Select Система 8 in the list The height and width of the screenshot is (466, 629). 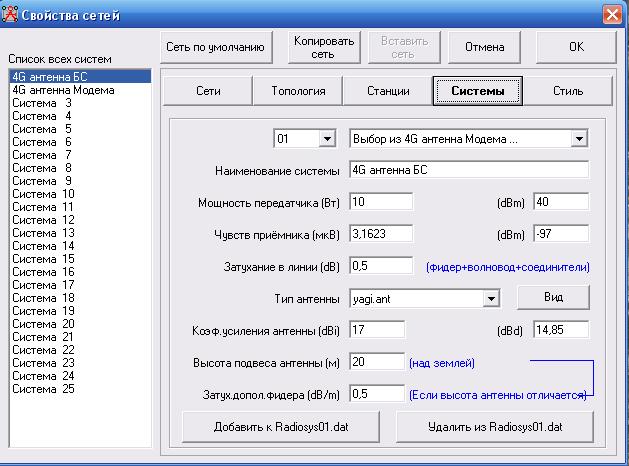pos(80,168)
